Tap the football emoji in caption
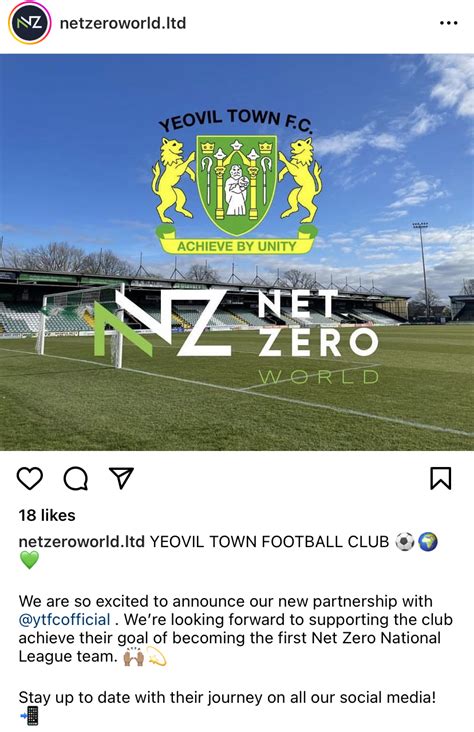The image size is (474, 732). point(404,542)
